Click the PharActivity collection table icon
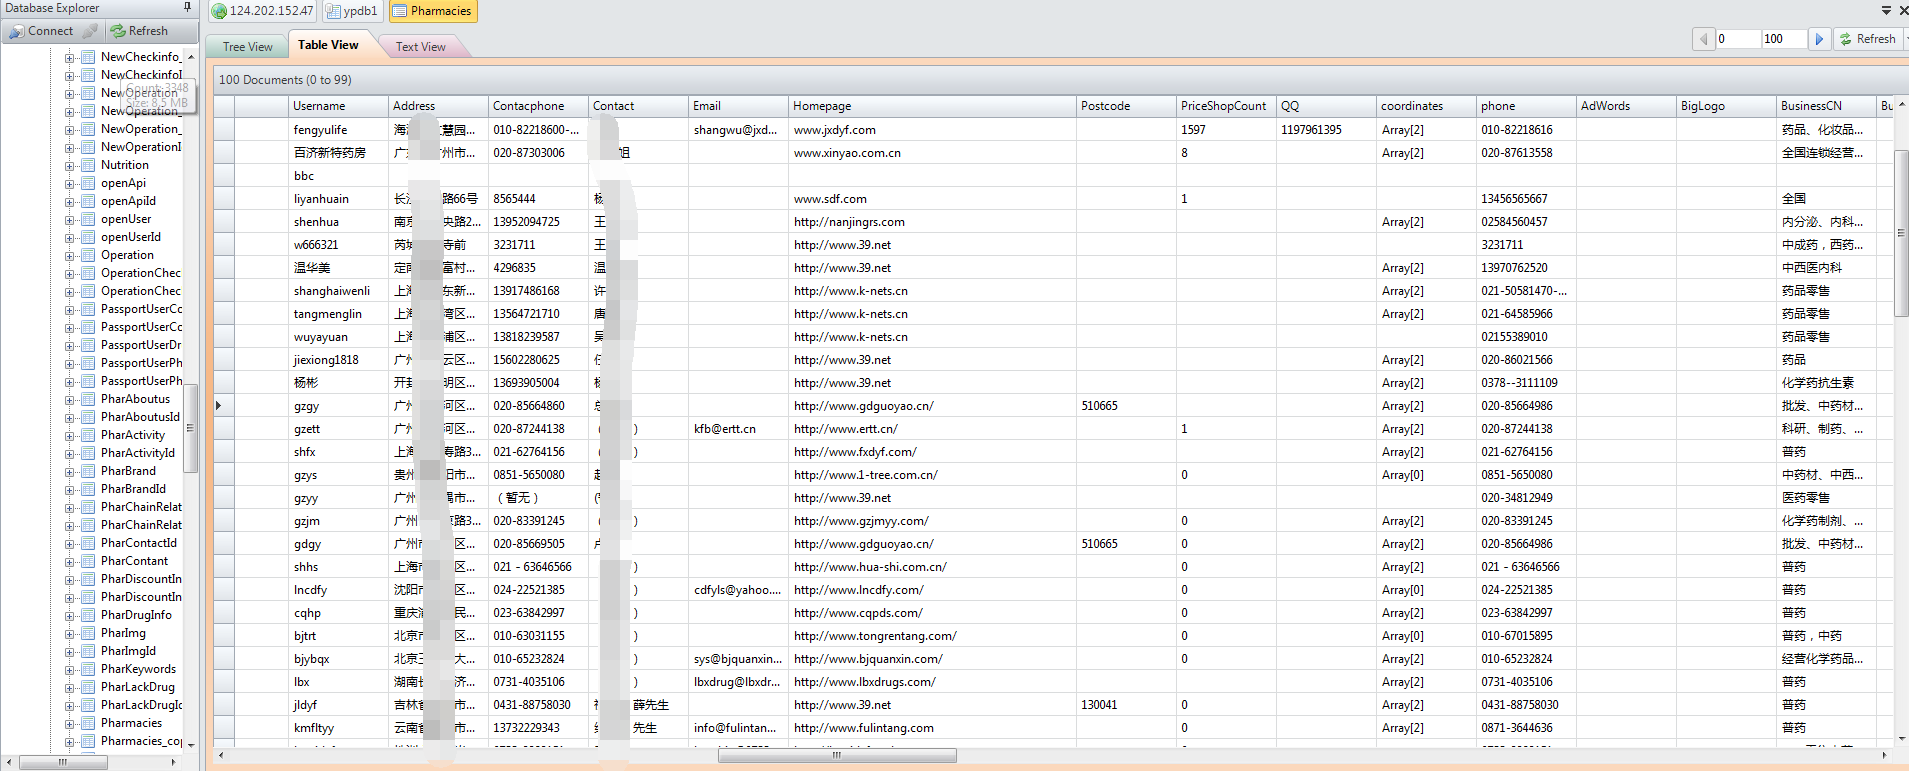The width and height of the screenshot is (1909, 771). [x=88, y=436]
